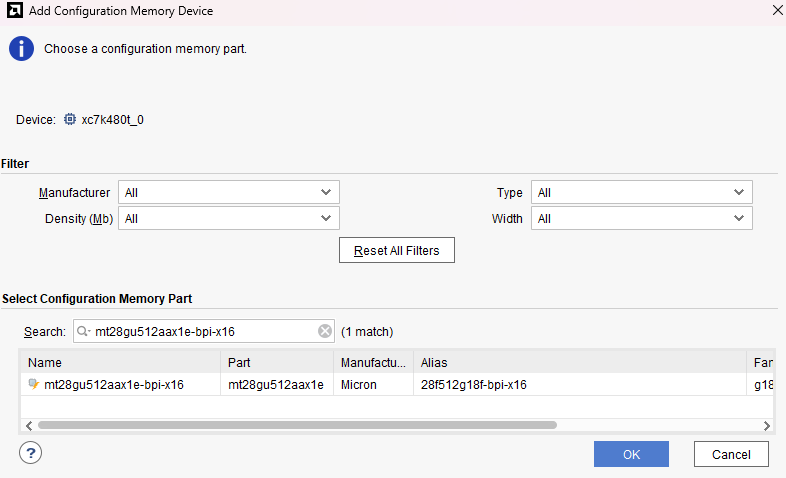Screen dimensions: 786x478
Task: Click the search magnifier icon
Action: [x=83, y=331]
